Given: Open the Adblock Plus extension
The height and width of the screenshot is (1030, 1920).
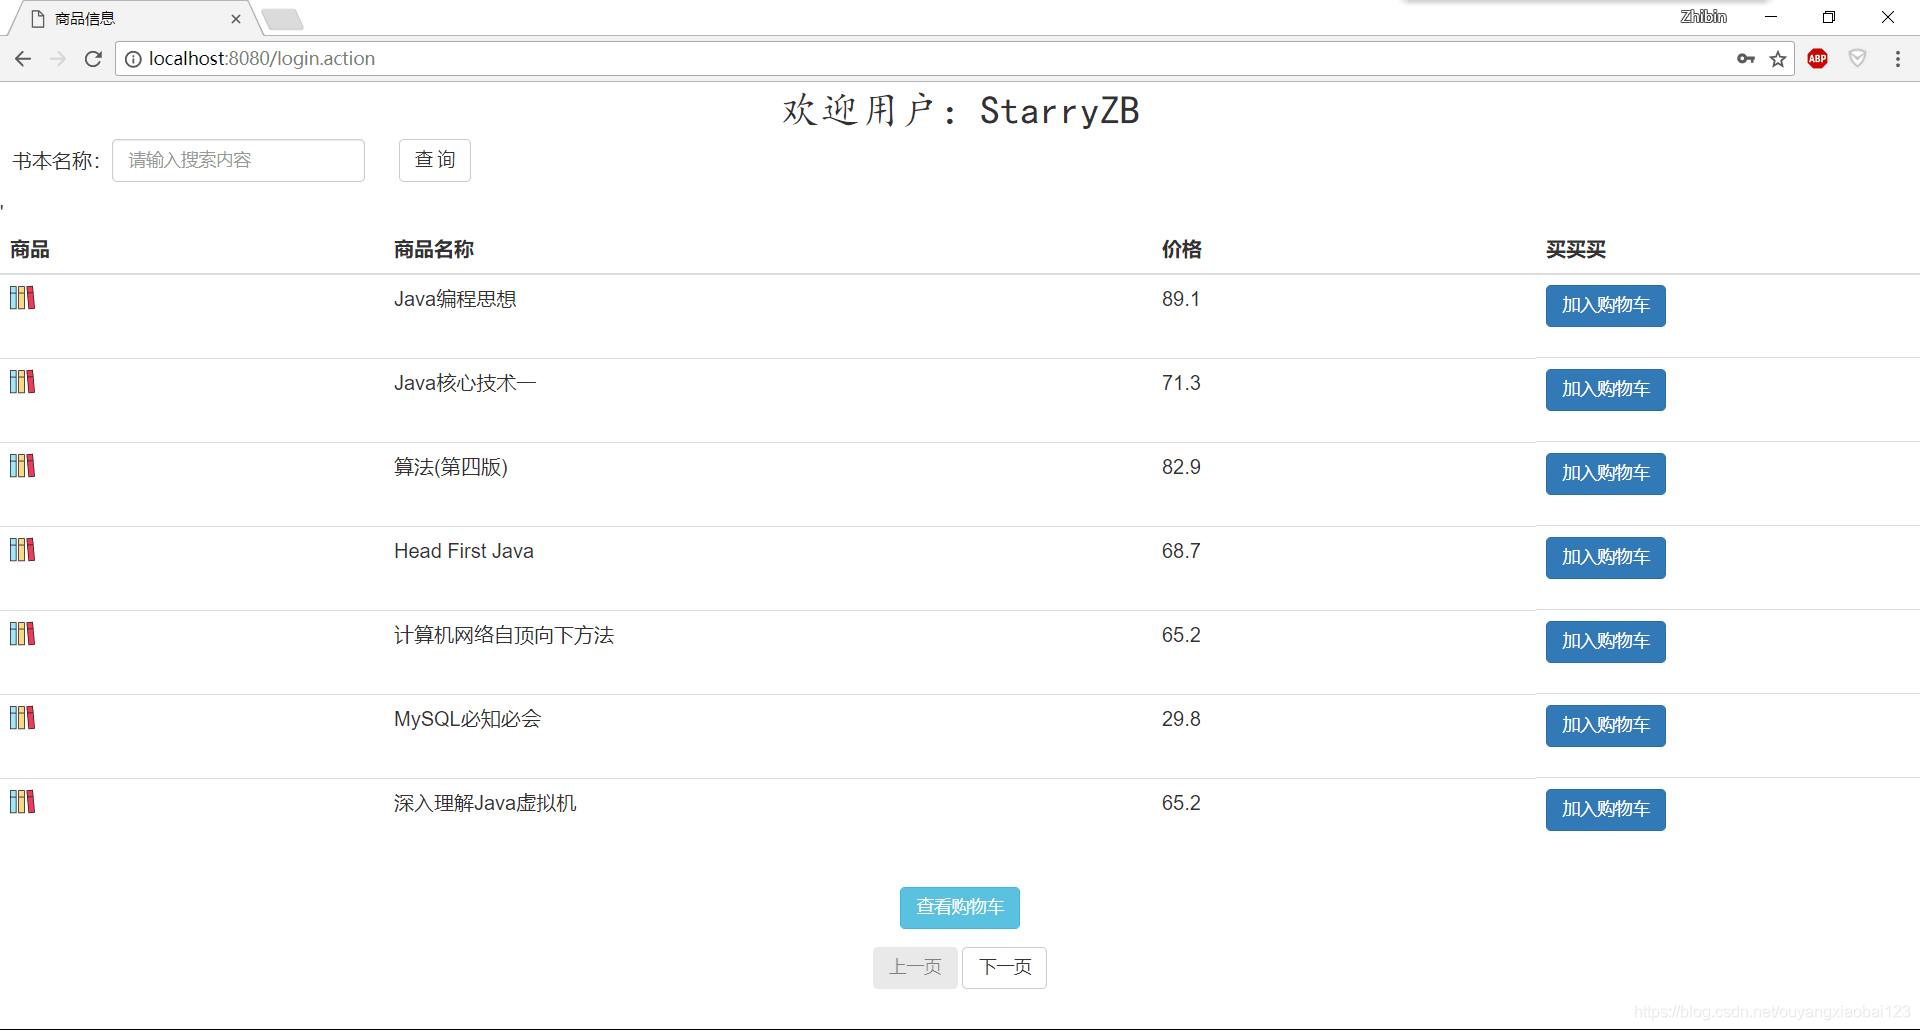Looking at the screenshot, I should [1818, 59].
